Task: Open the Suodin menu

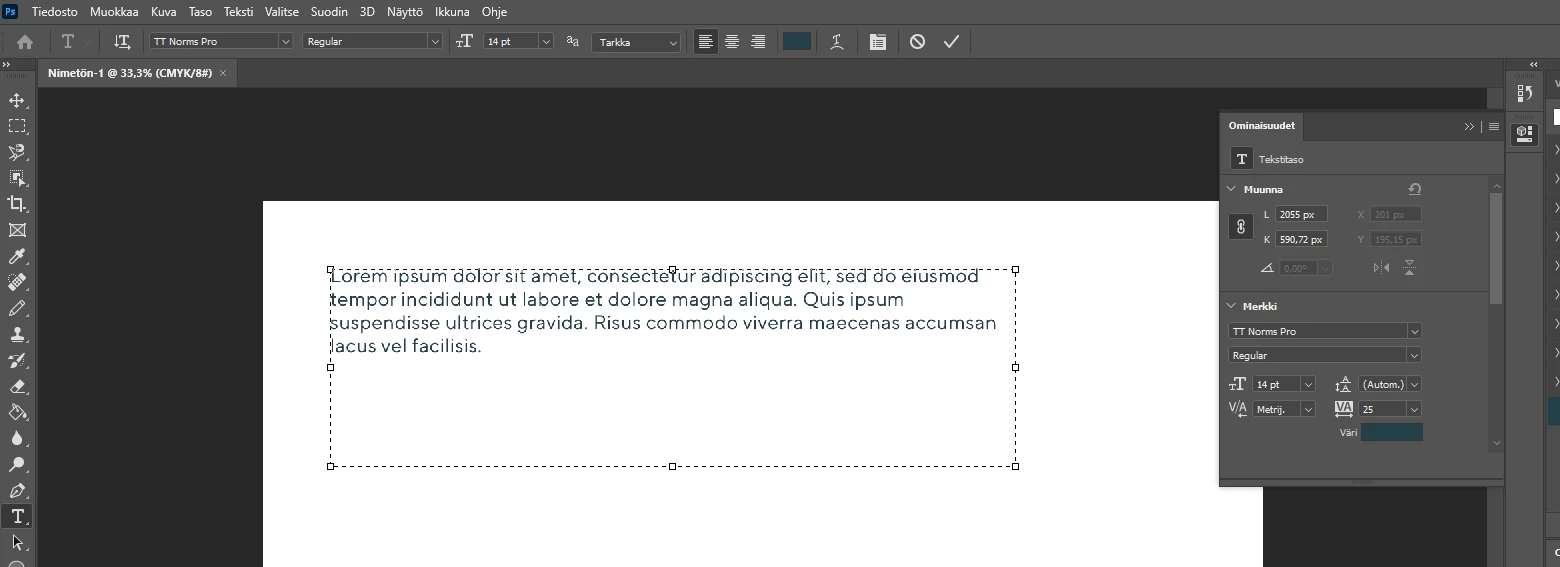Action: [x=329, y=12]
